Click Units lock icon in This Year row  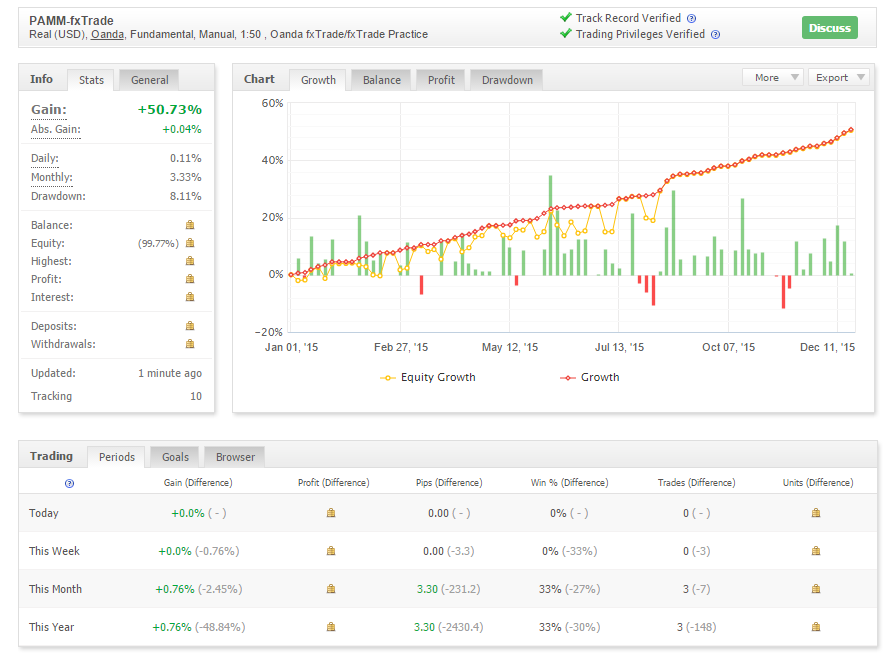point(816,627)
